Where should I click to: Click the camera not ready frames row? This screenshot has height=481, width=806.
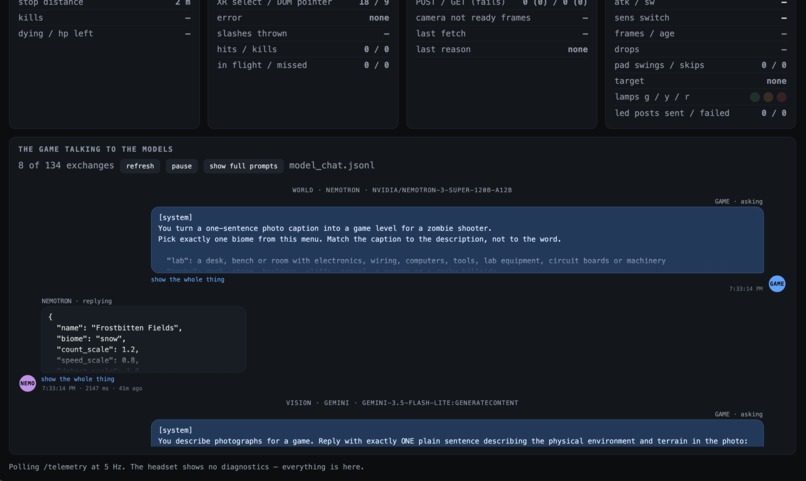[502, 17]
